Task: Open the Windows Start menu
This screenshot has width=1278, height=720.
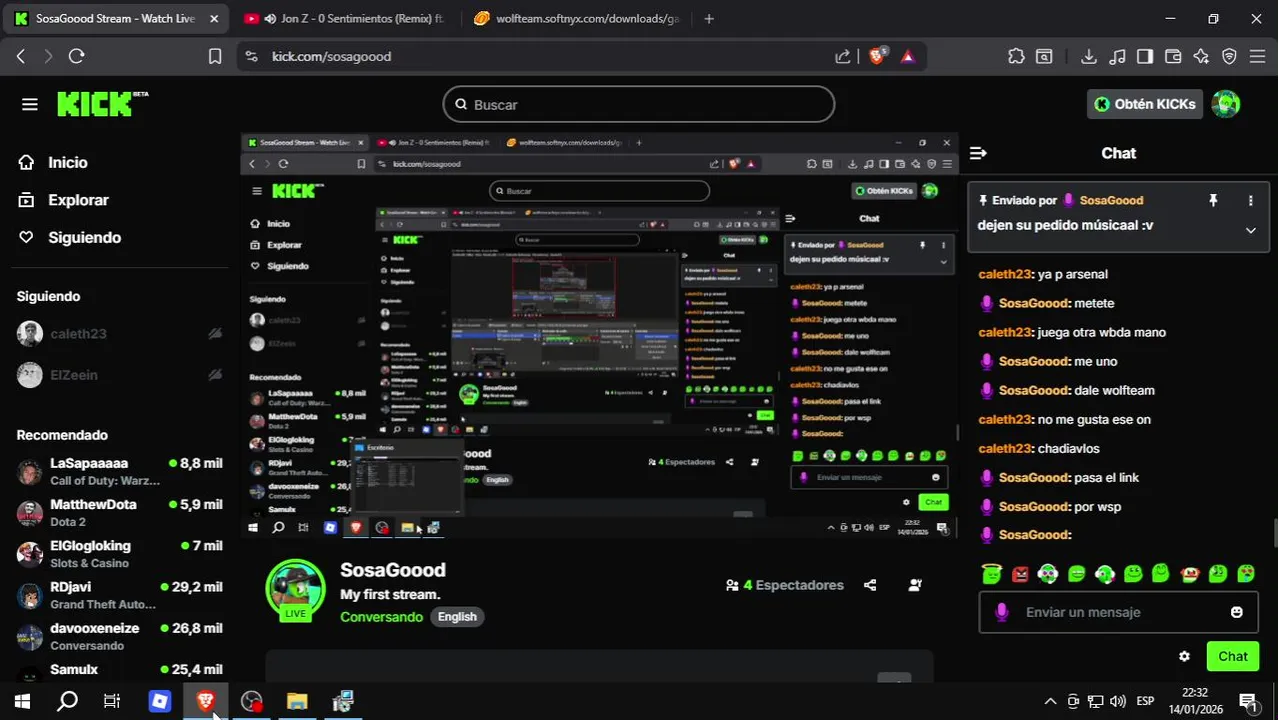Action: (x=22, y=701)
